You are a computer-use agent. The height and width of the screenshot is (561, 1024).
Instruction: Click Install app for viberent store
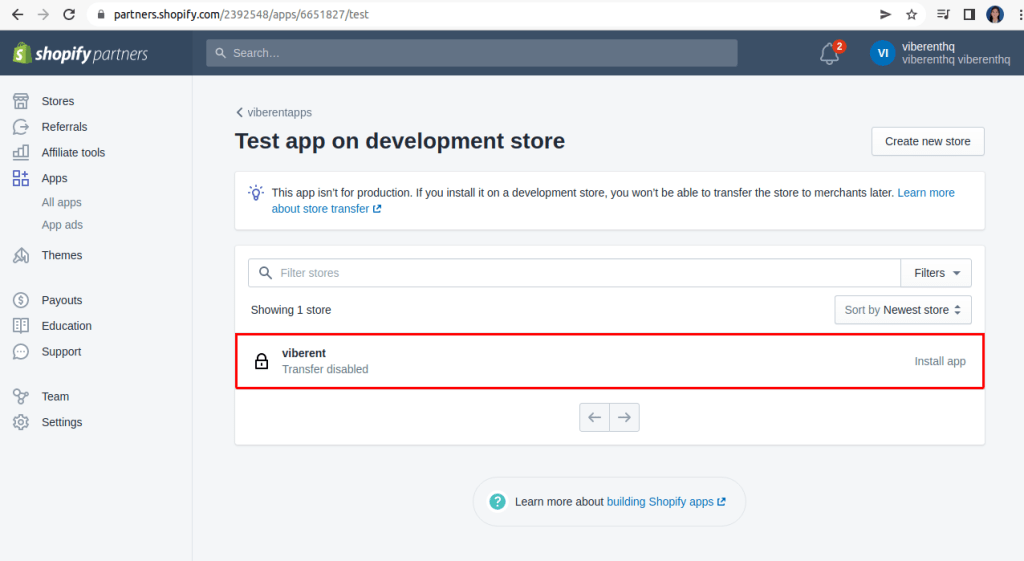(x=939, y=361)
